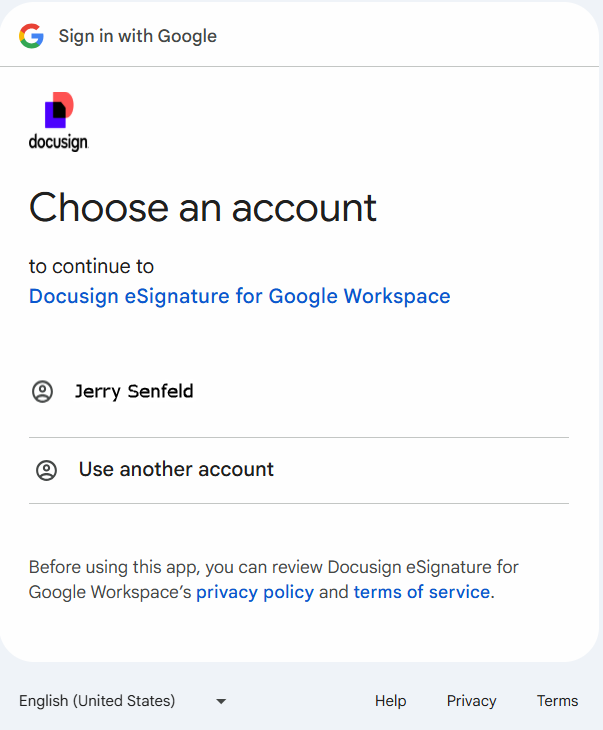This screenshot has width=603, height=730.
Task: Click the "Choose an account" heading
Action: pos(203,207)
